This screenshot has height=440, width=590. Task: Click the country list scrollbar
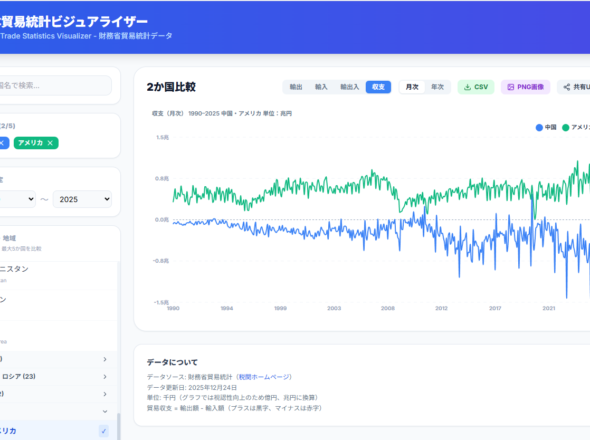[119, 426]
